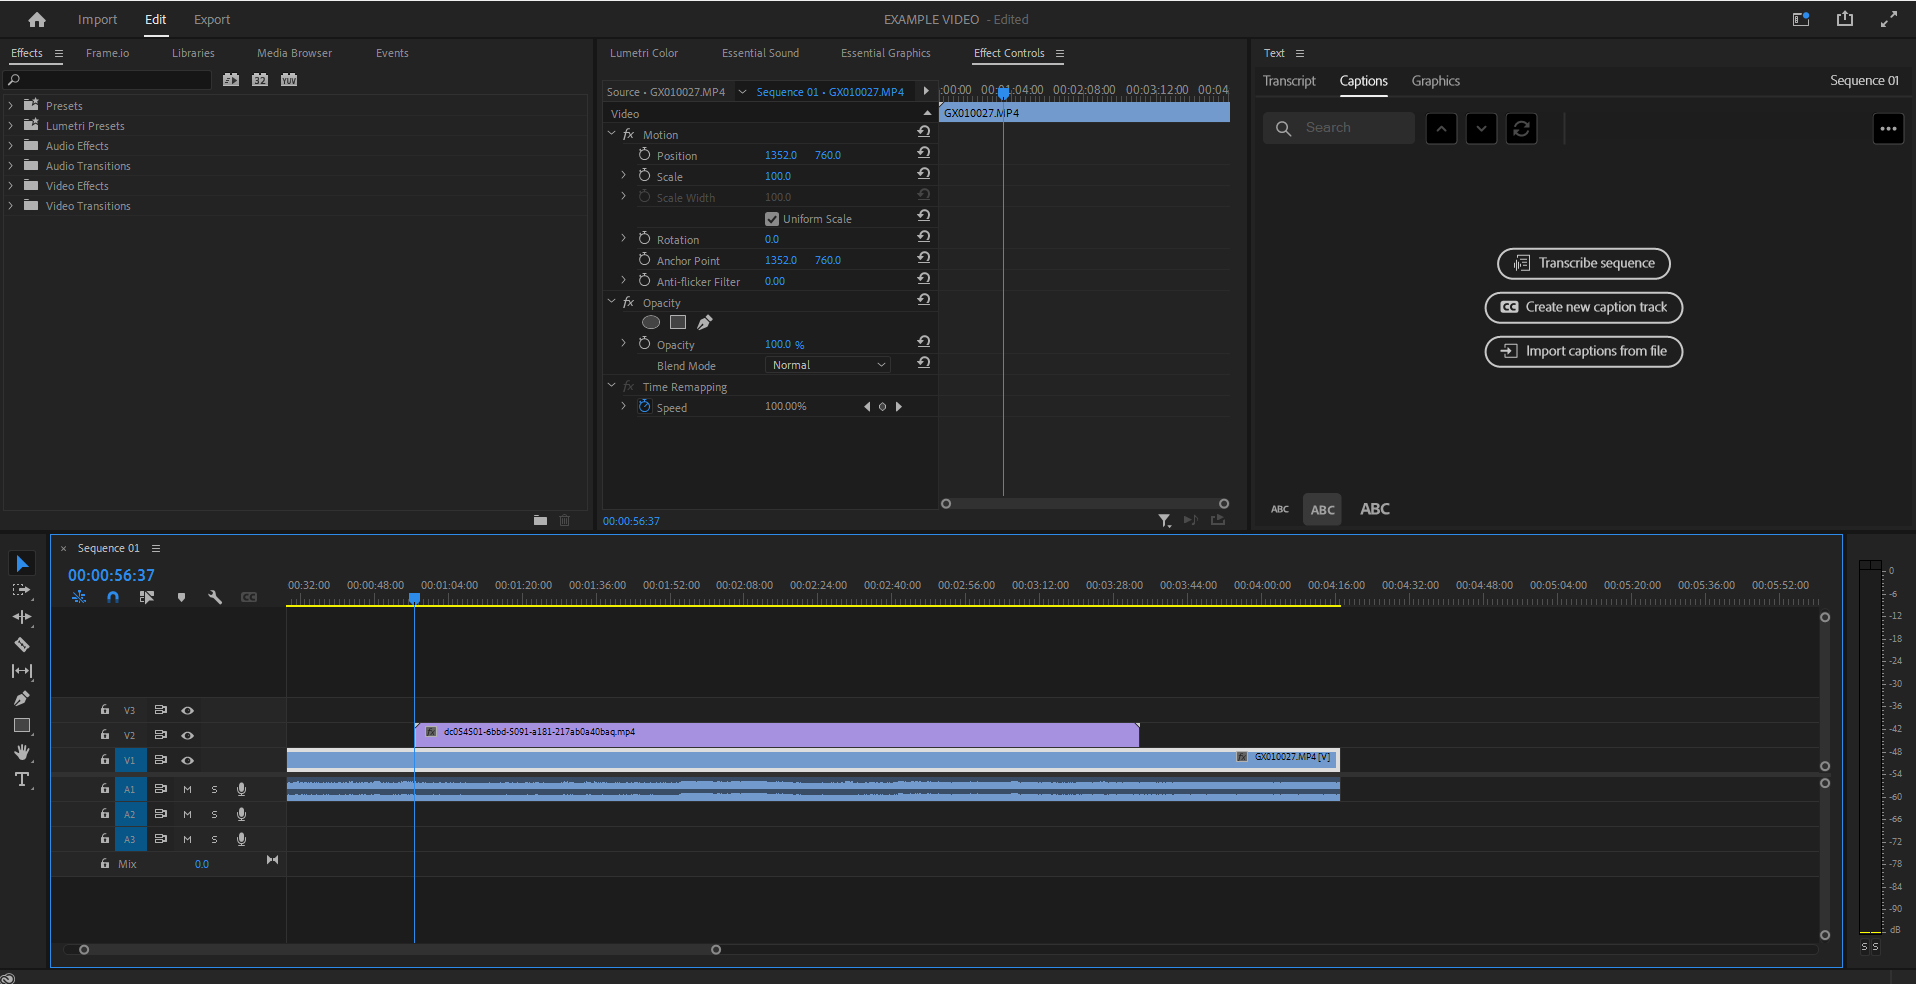Image resolution: width=1916 pixels, height=984 pixels.
Task: Go to the Home screen icon
Action: (x=37, y=19)
